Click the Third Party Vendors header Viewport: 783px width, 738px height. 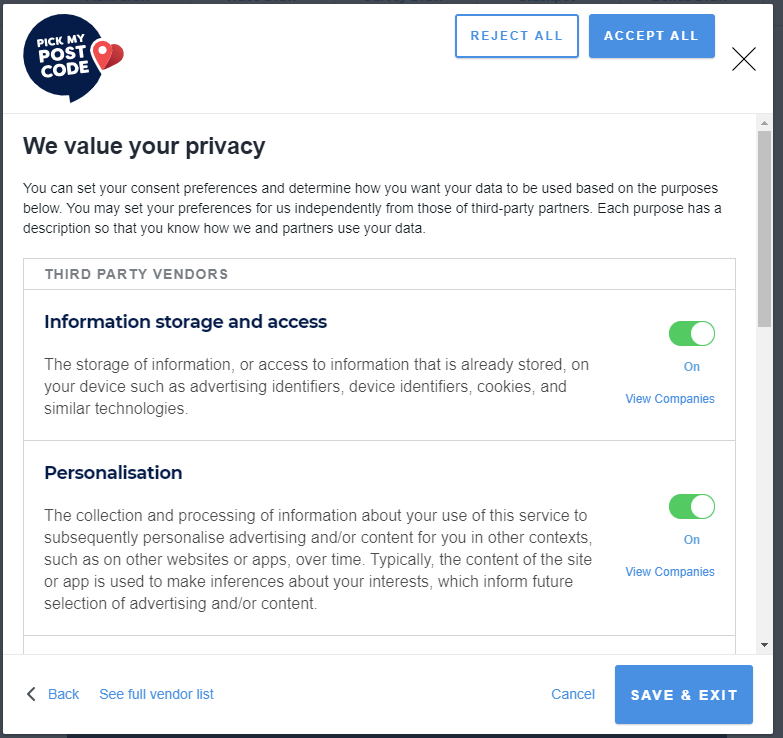coord(136,274)
